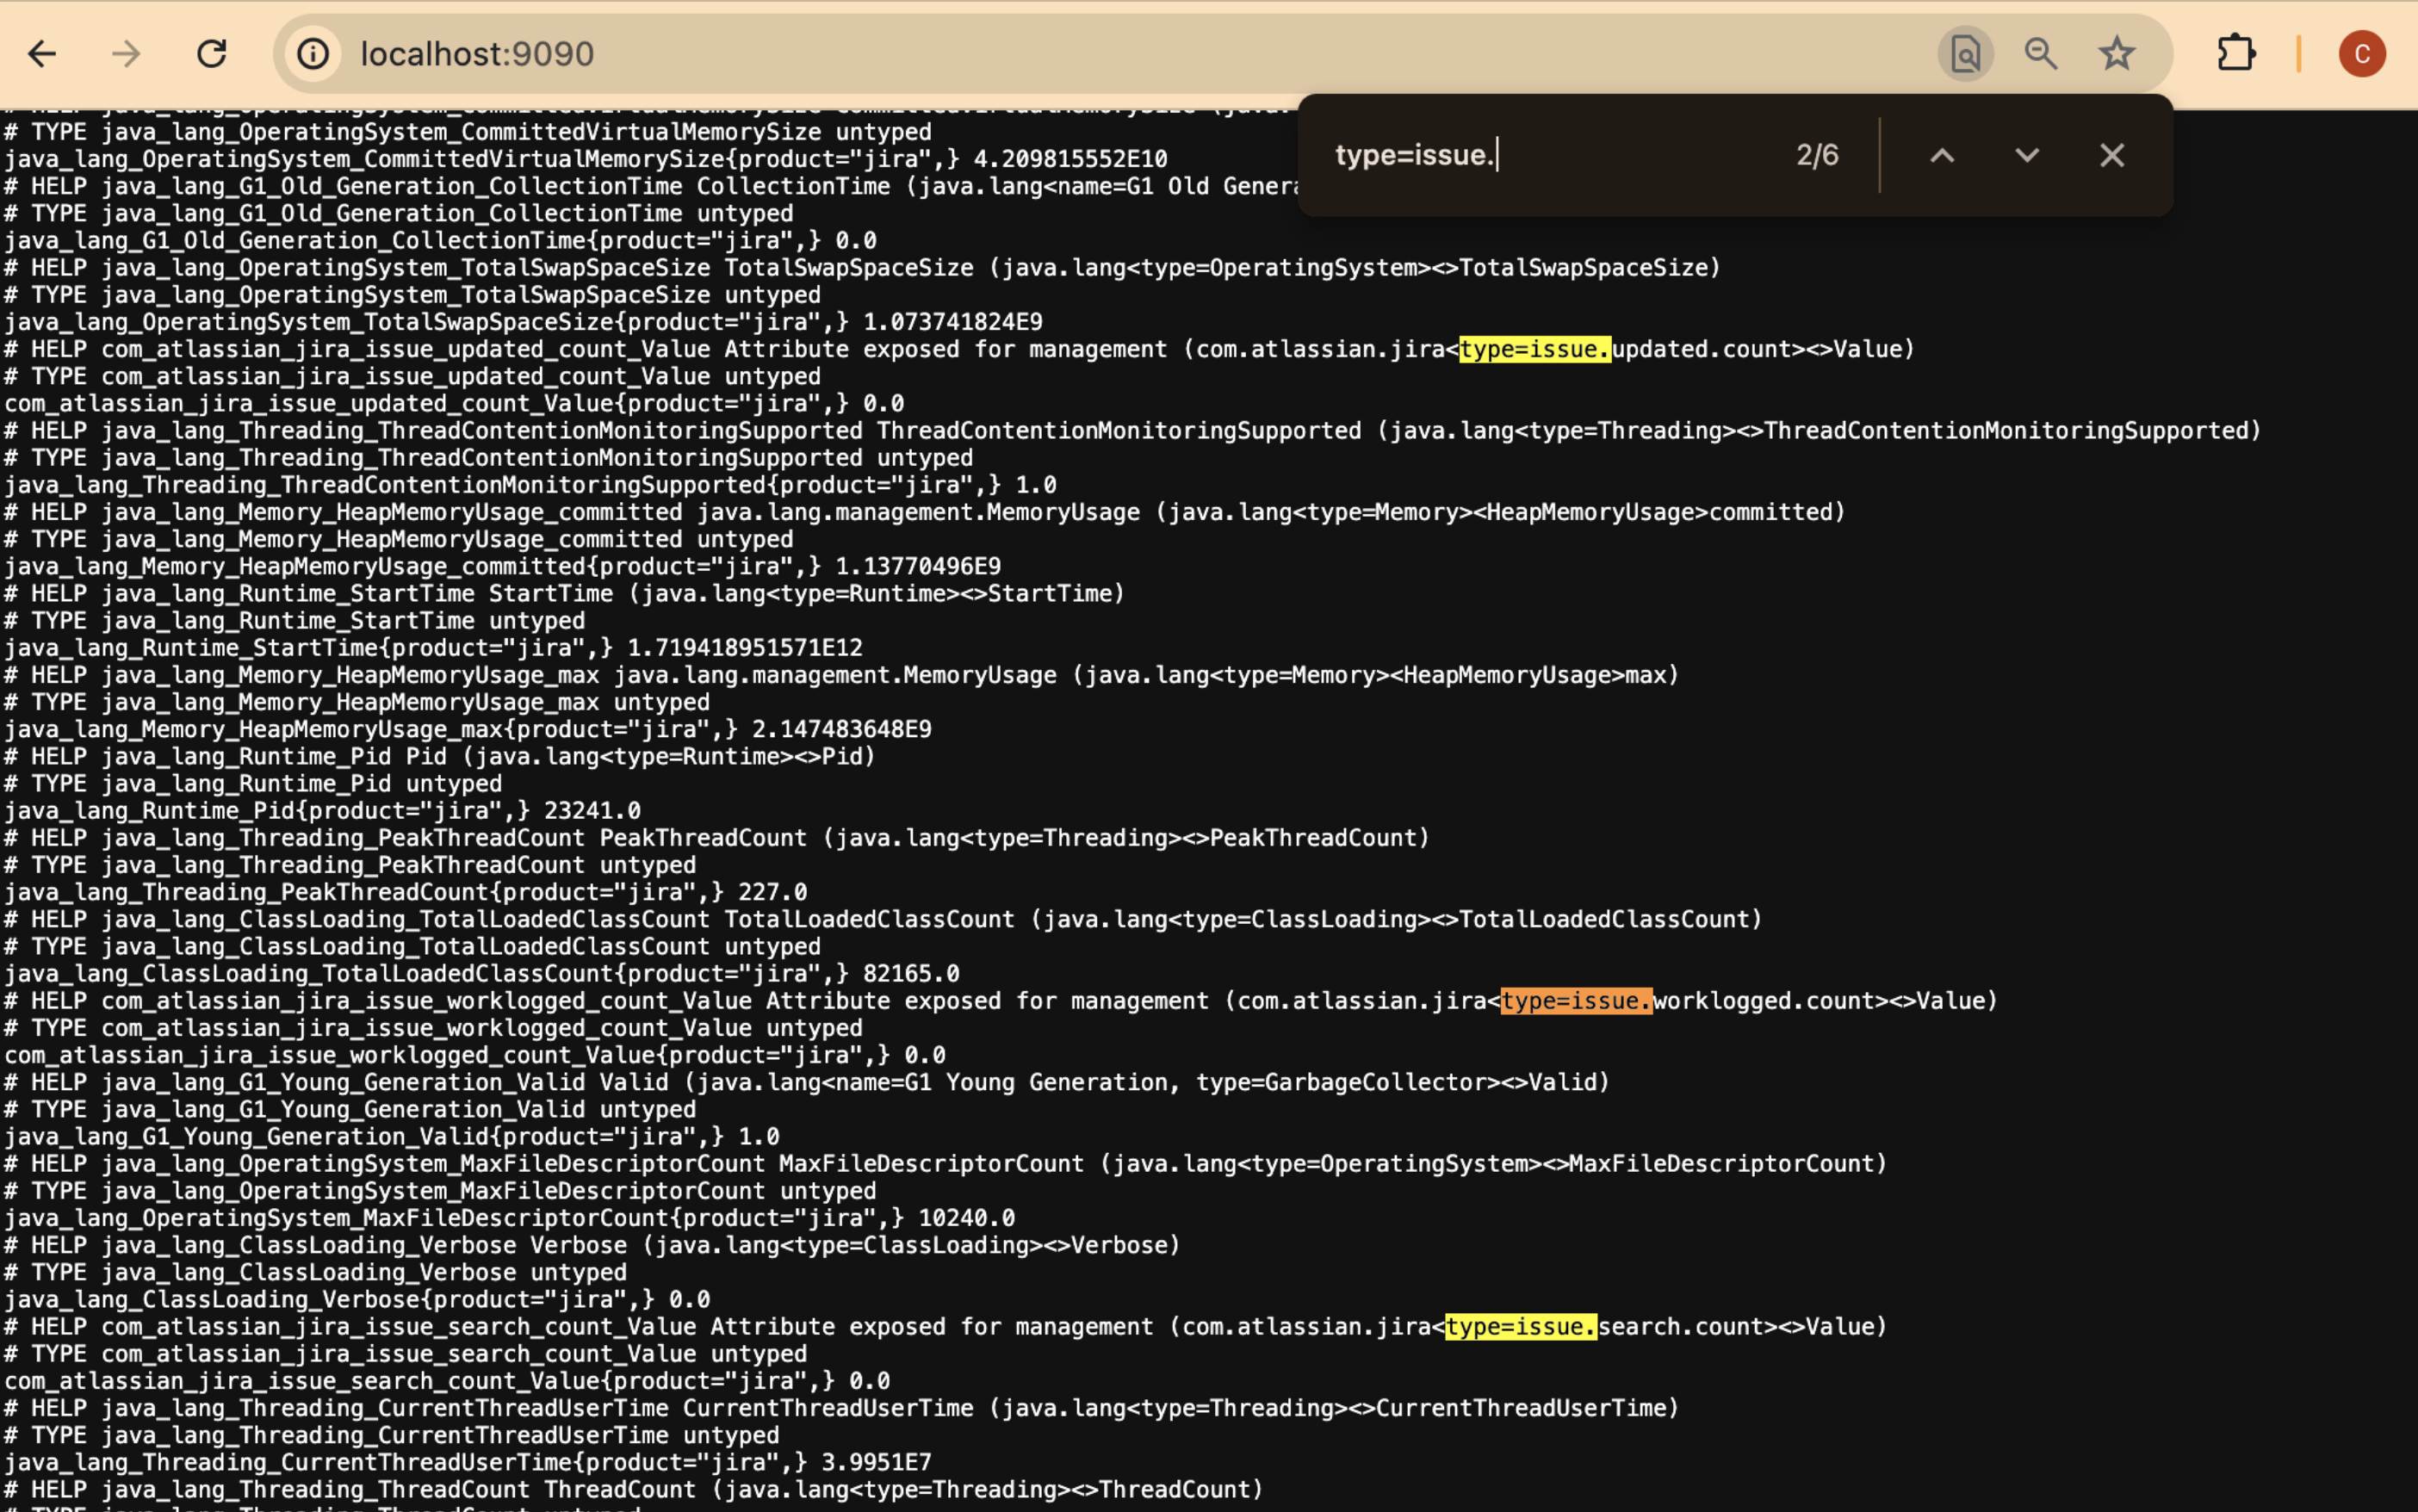
Task: Open the site information icon
Action: pos(313,54)
